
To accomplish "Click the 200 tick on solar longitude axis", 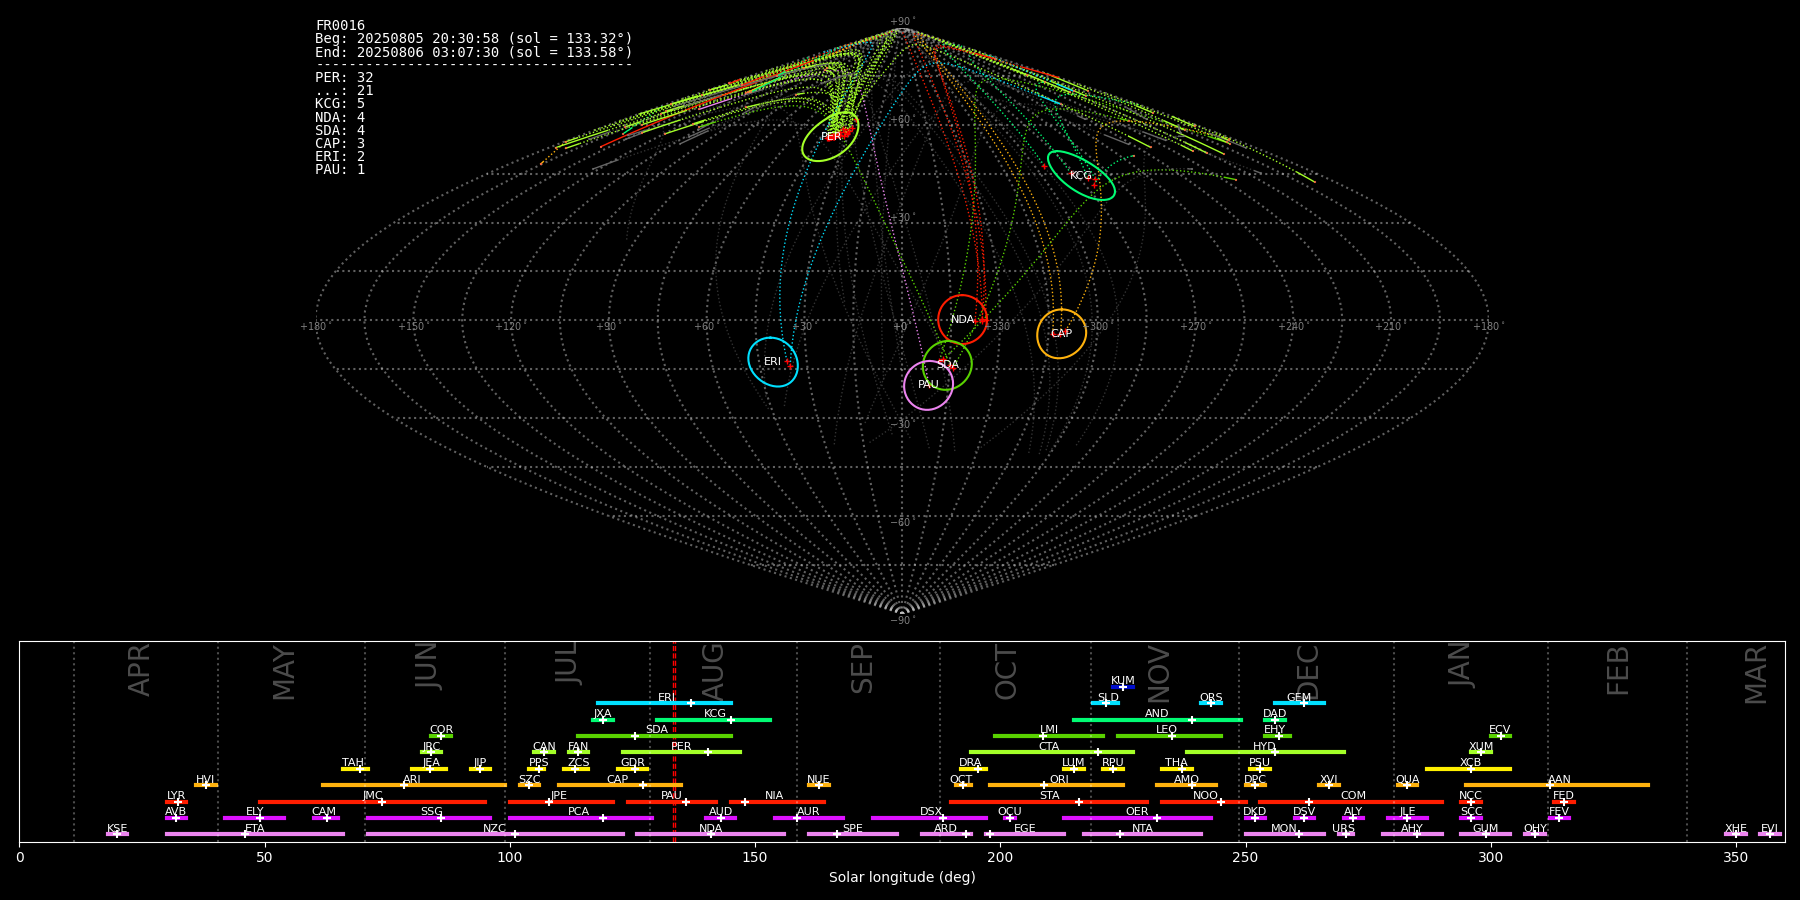I will click(1000, 858).
